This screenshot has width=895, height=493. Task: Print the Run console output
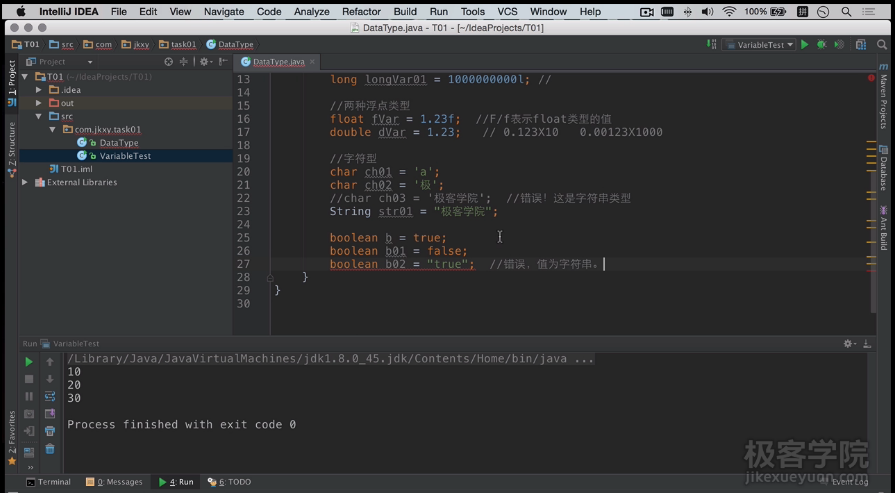(50, 431)
